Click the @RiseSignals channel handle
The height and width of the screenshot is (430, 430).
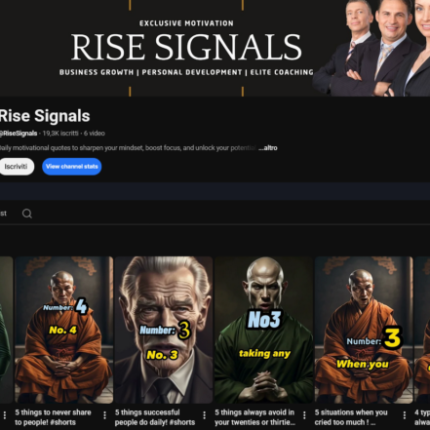18,133
